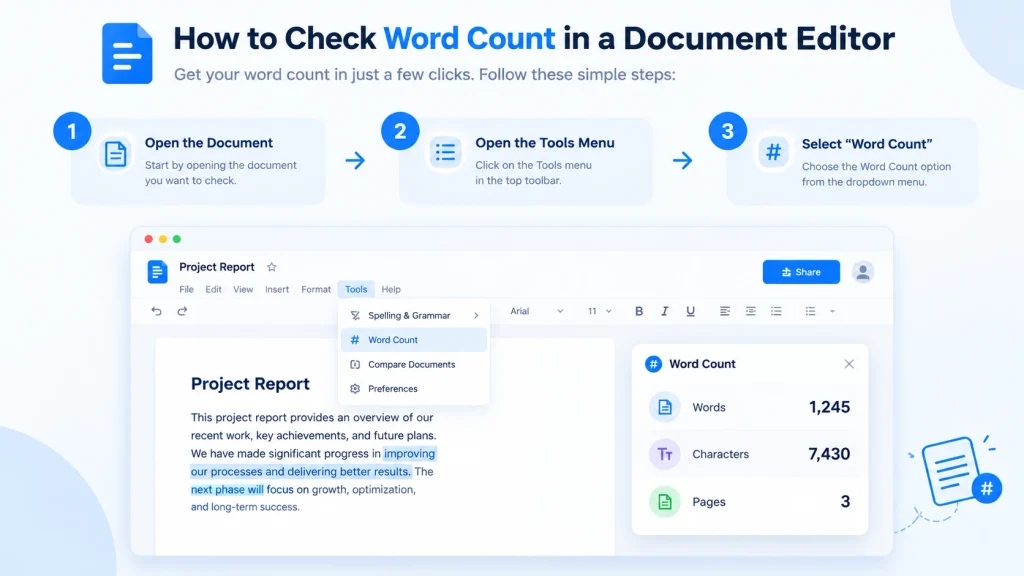1024x576 pixels.
Task: Click the 'Open the Document' step title
Action: pos(209,142)
